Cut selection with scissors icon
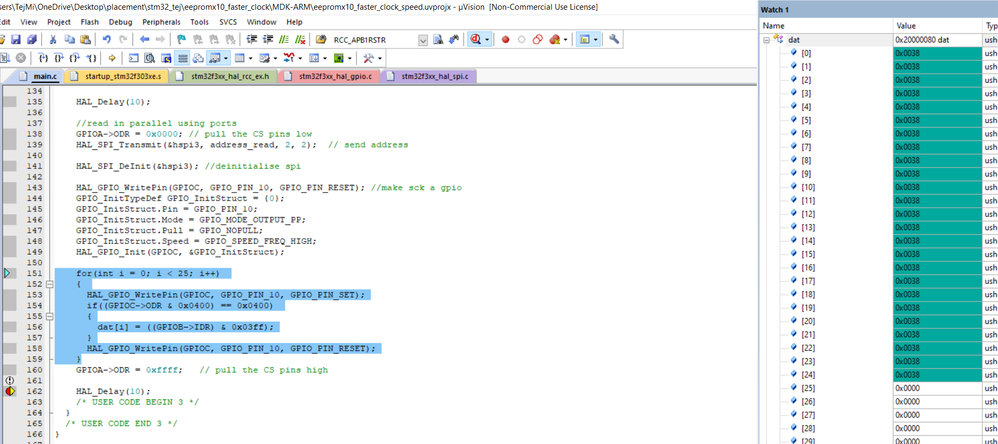The image size is (998, 444). 52,39
